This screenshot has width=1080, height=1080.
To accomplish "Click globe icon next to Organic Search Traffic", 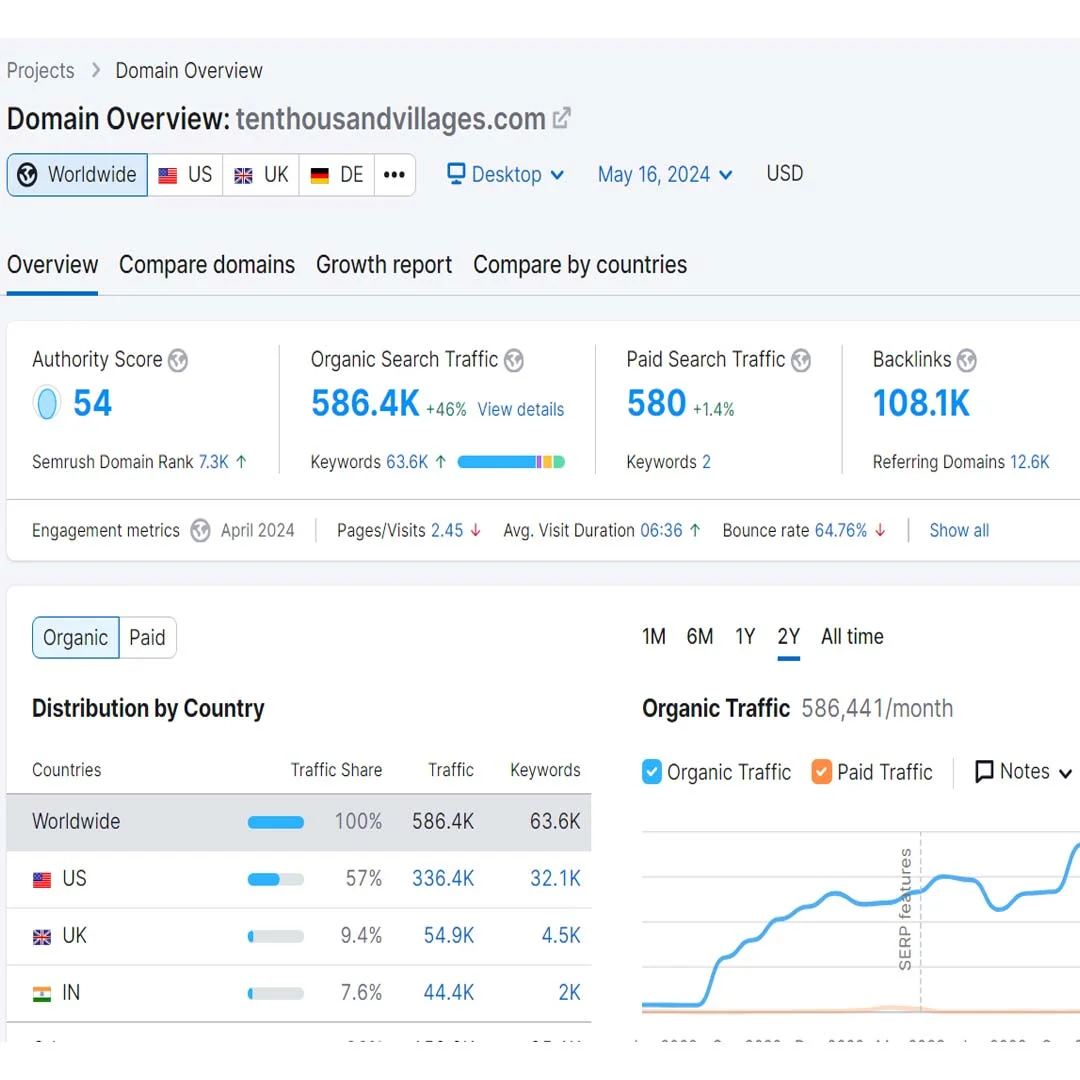I will tap(514, 360).
